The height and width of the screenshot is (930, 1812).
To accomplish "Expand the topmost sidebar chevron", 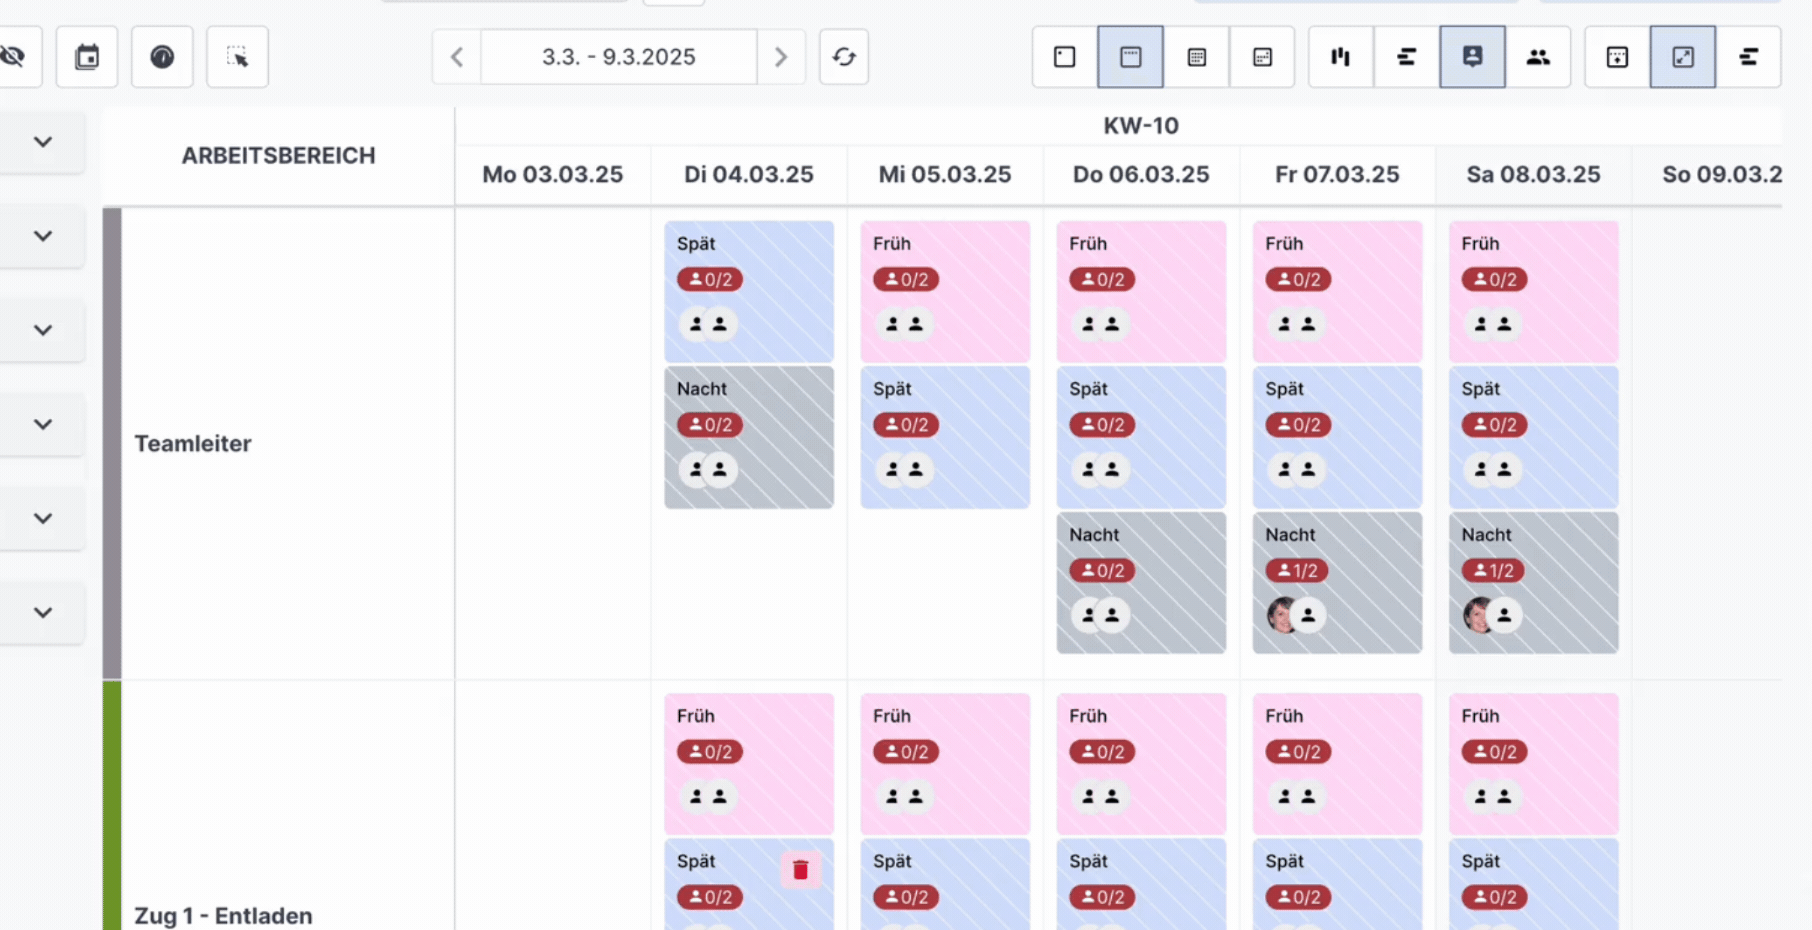I will tap(43, 142).
